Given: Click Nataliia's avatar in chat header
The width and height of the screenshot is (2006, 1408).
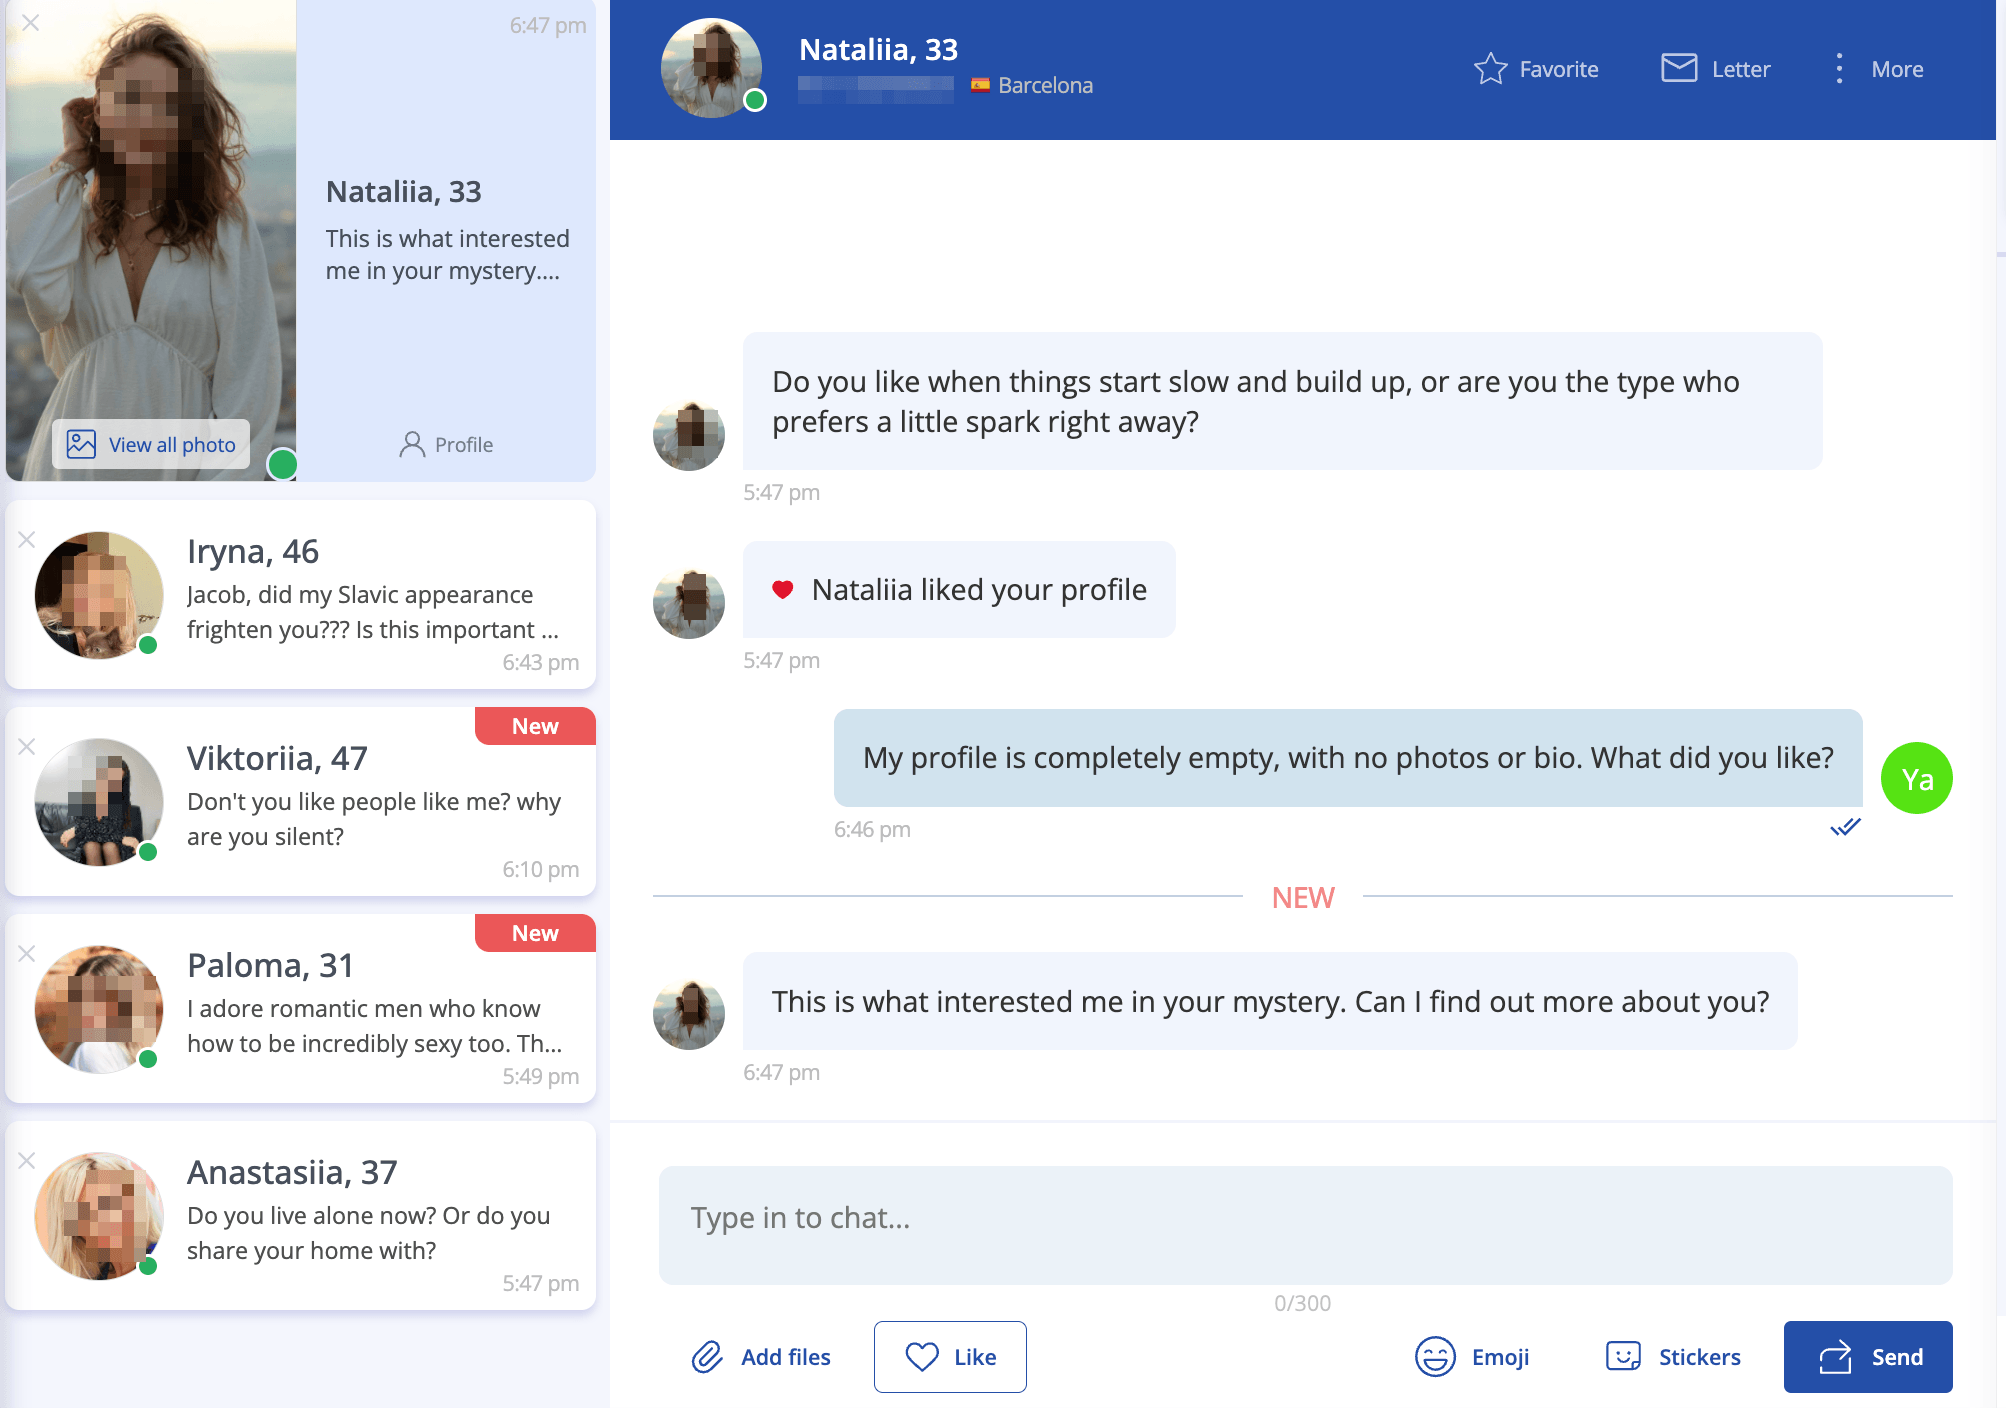Looking at the screenshot, I should [711, 68].
